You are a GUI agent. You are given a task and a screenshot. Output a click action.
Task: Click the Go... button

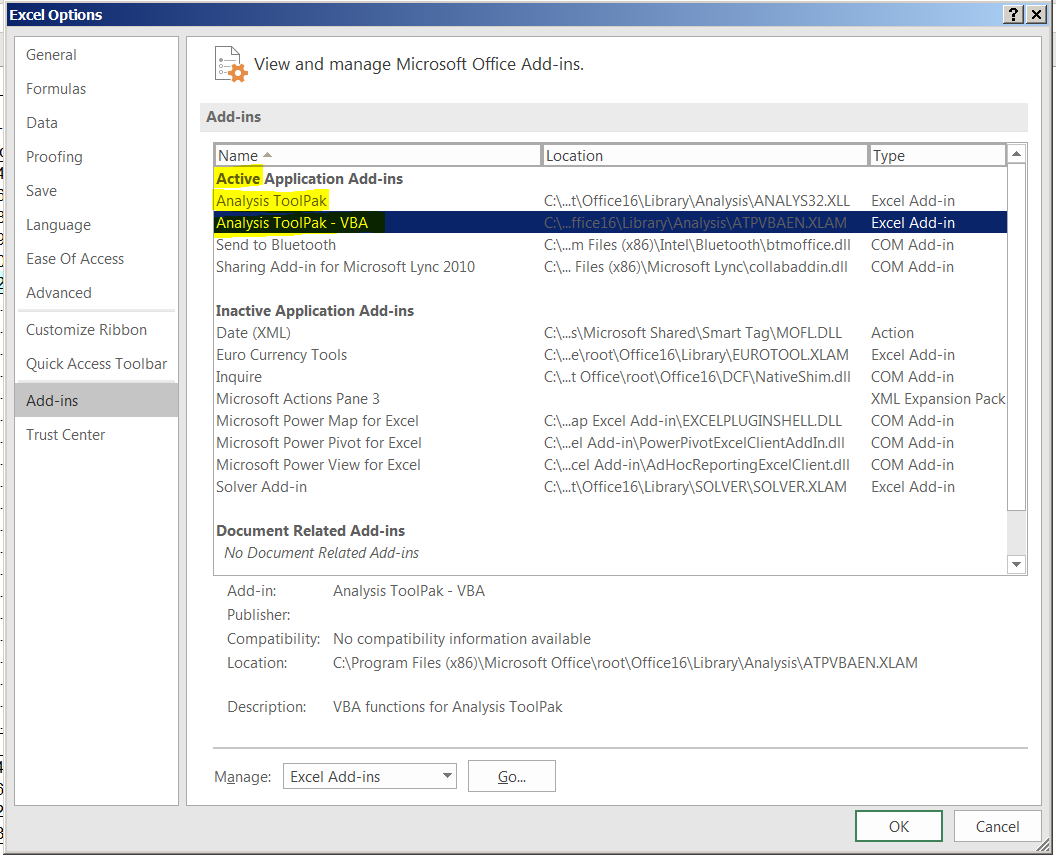coord(512,777)
